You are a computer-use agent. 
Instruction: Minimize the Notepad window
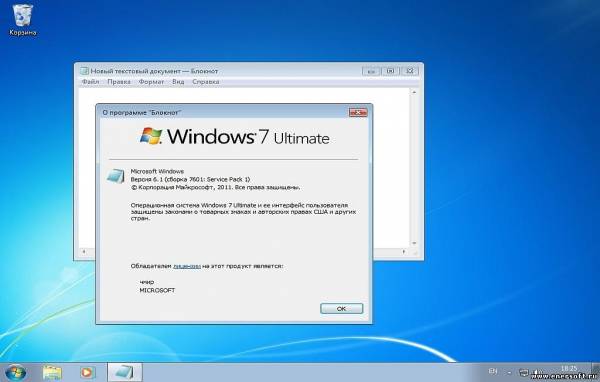[371, 71]
